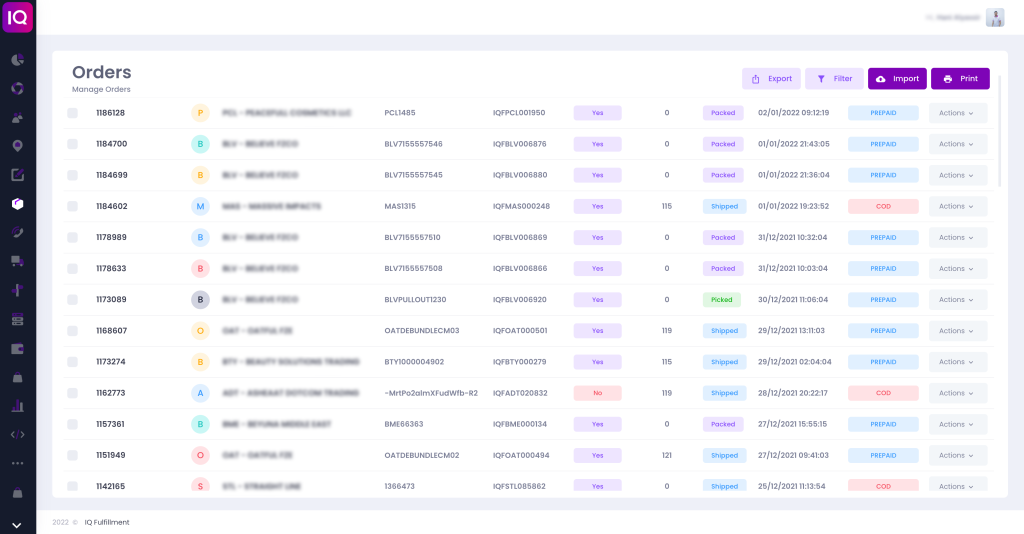The height and width of the screenshot is (534, 1024).
Task: Expand Actions dropdown for order 1184700
Action: pyautogui.click(x=957, y=144)
